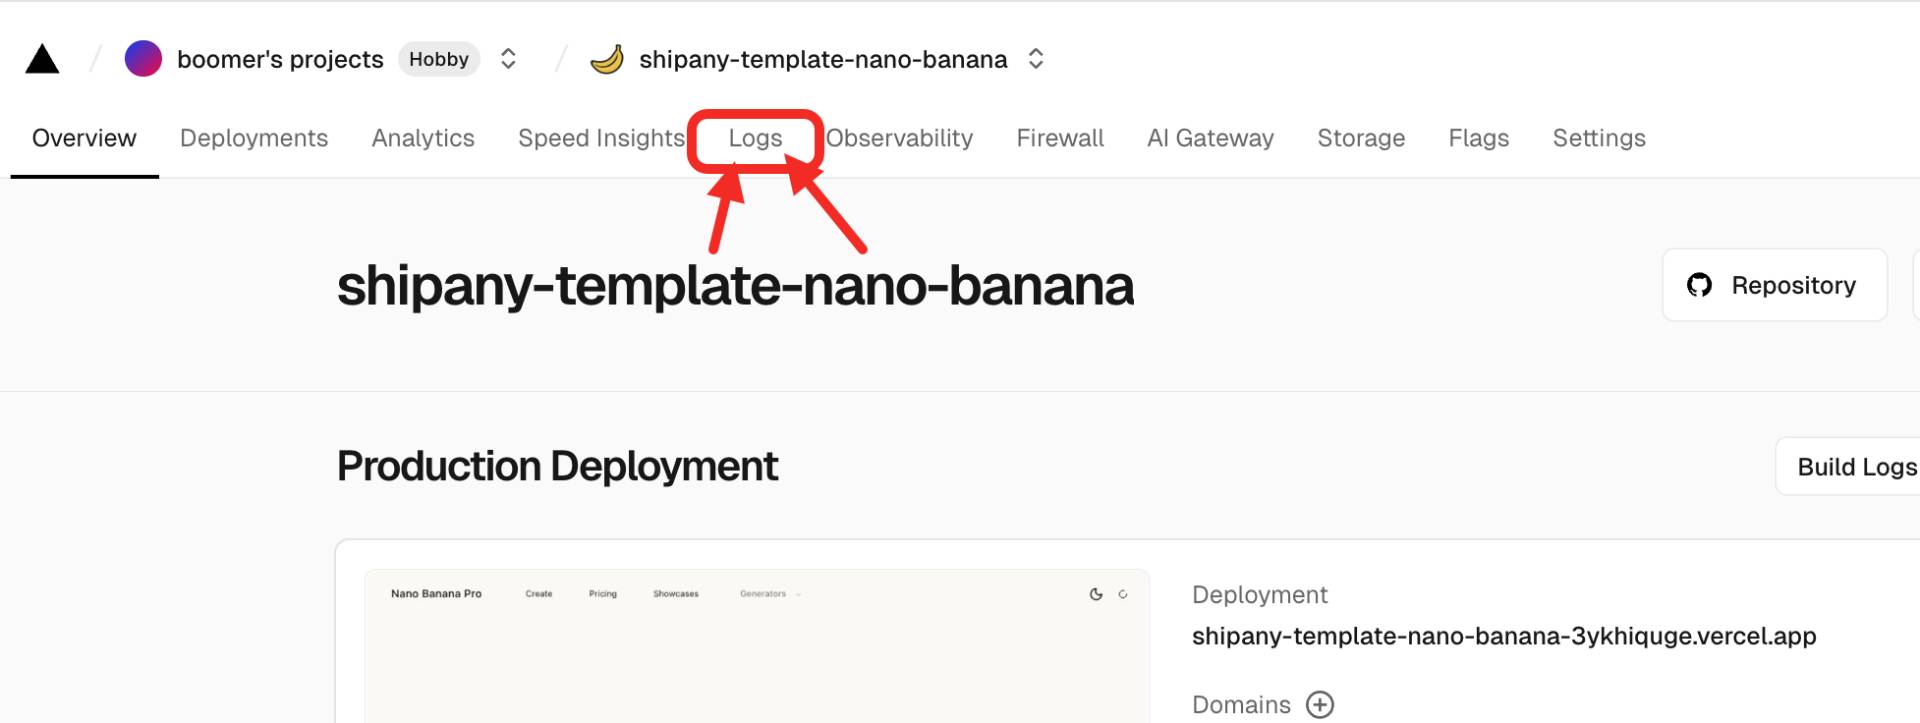Click the boomer's projects avatar circle
Image resolution: width=1920 pixels, height=723 pixels.
(x=143, y=59)
